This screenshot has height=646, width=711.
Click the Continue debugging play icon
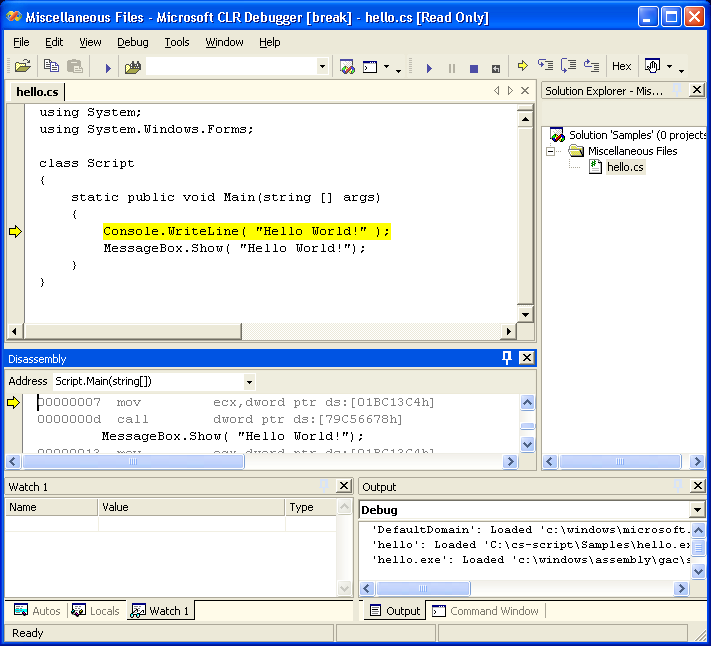pyautogui.click(x=429, y=68)
